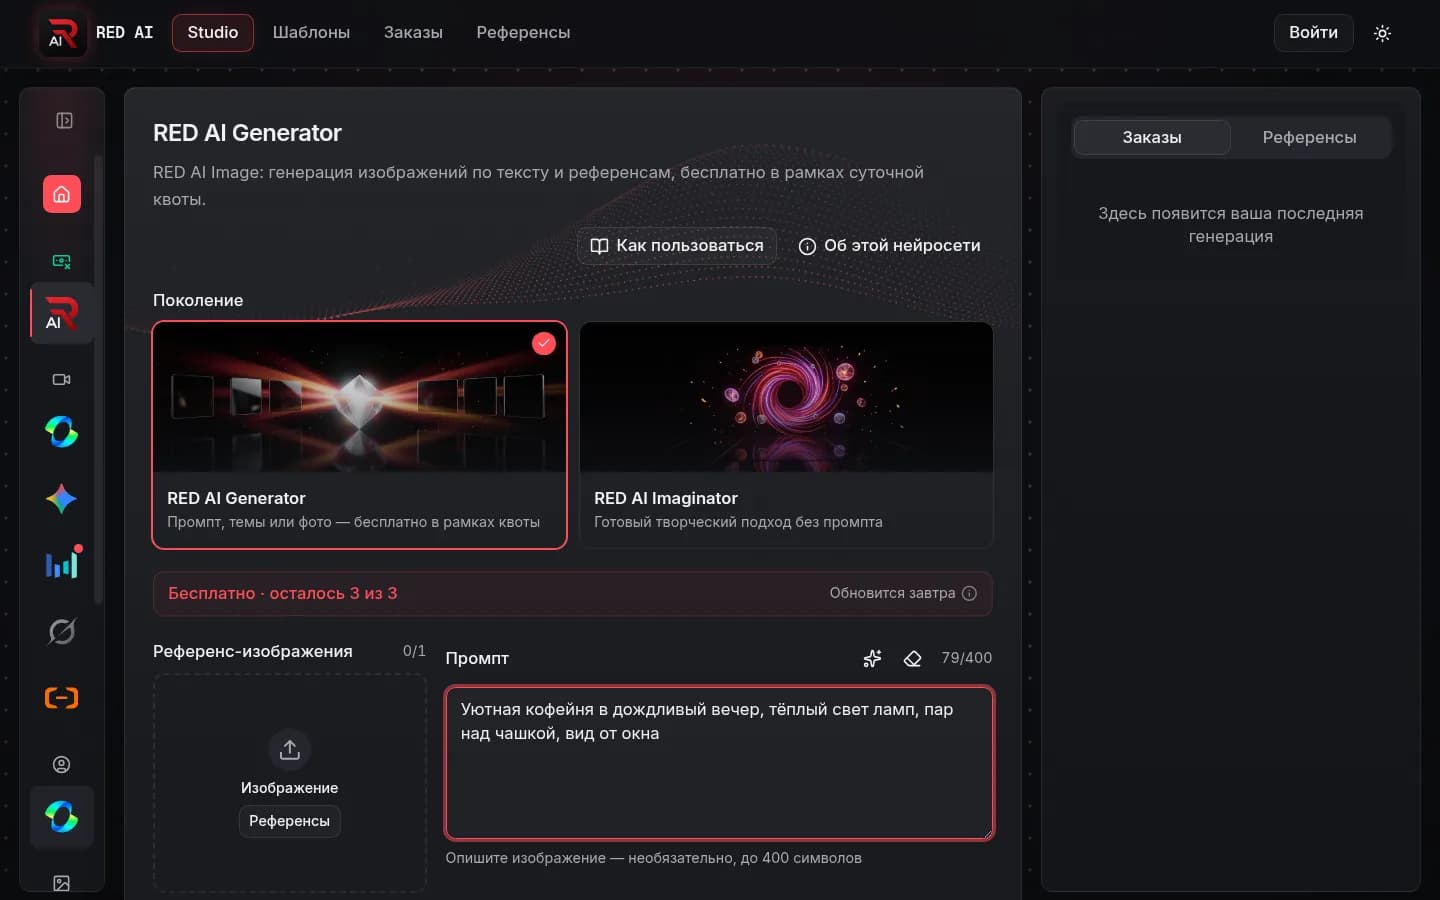
Task: Click the Войти login button
Action: click(1313, 33)
